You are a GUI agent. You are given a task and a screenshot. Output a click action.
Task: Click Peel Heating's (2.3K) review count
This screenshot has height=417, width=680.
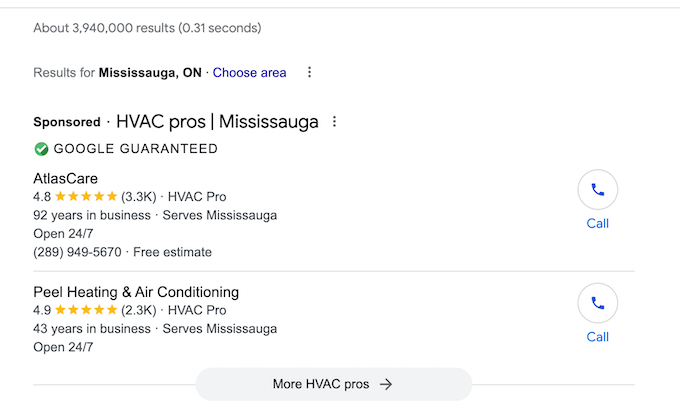(x=139, y=311)
